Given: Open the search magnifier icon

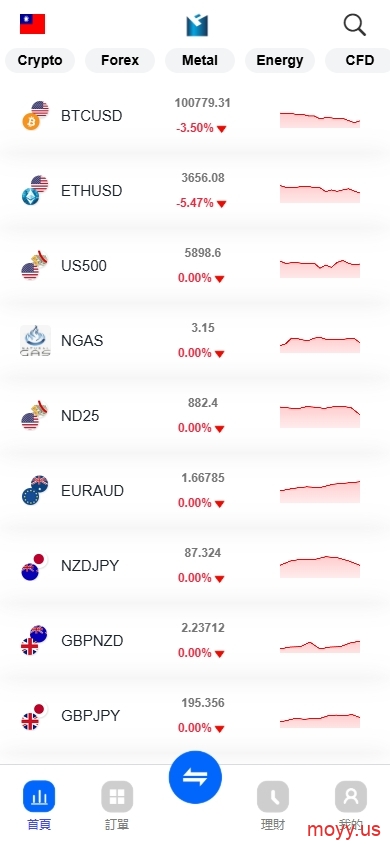Looking at the screenshot, I should tap(354, 25).
